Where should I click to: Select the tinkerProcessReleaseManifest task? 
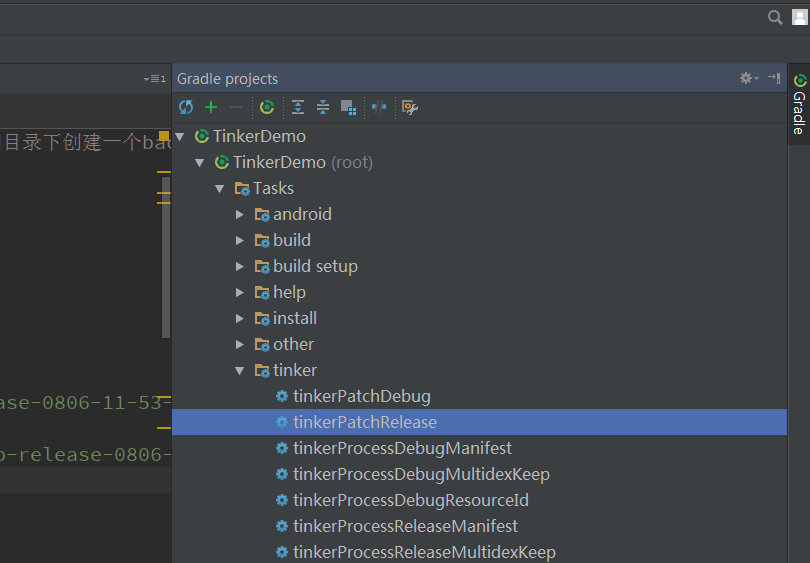click(405, 526)
